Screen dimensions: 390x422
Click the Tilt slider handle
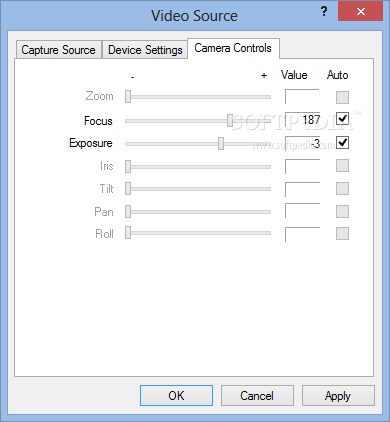point(128,189)
